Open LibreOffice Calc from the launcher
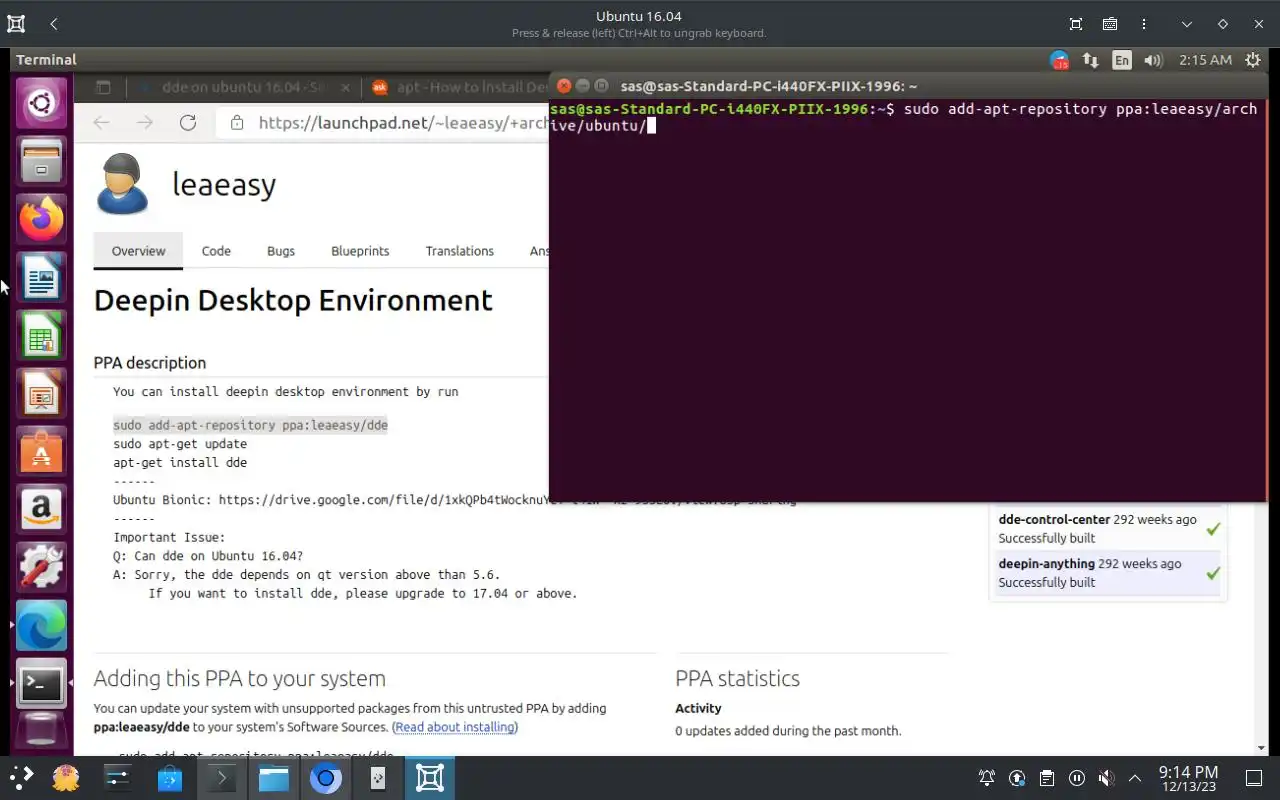The height and width of the screenshot is (800, 1280). (x=41, y=335)
